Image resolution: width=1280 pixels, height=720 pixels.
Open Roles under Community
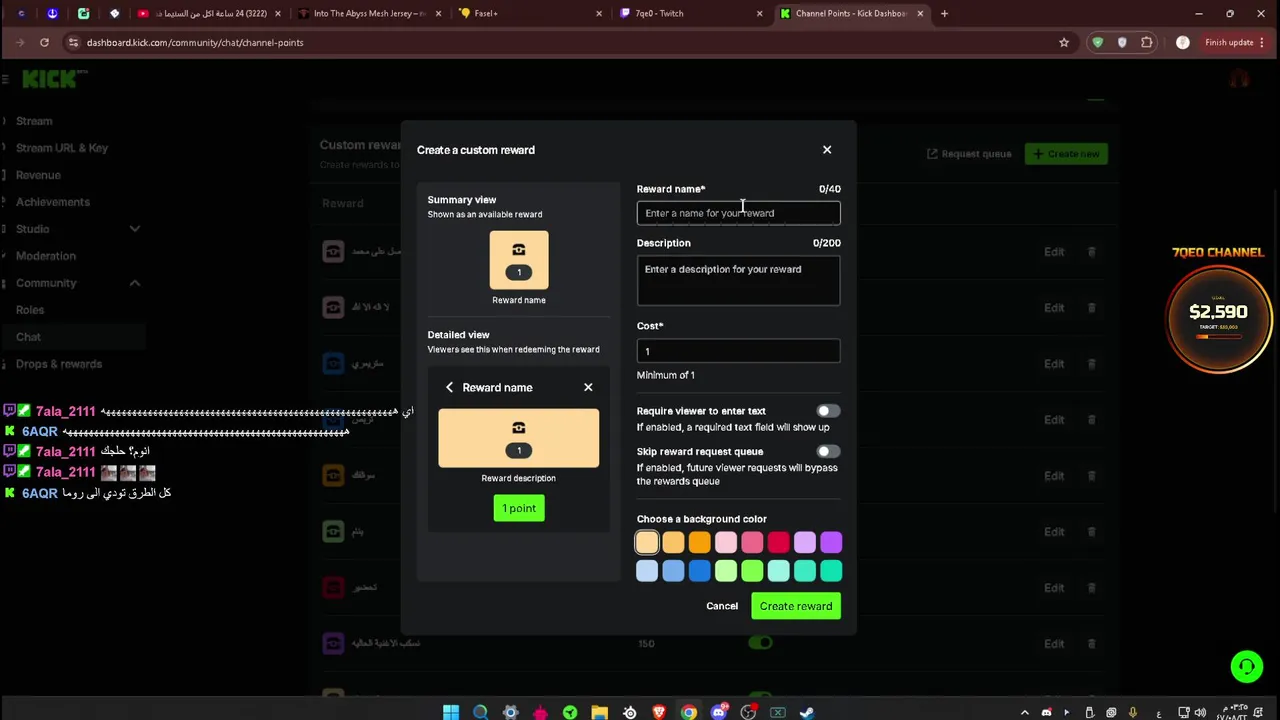coord(30,310)
